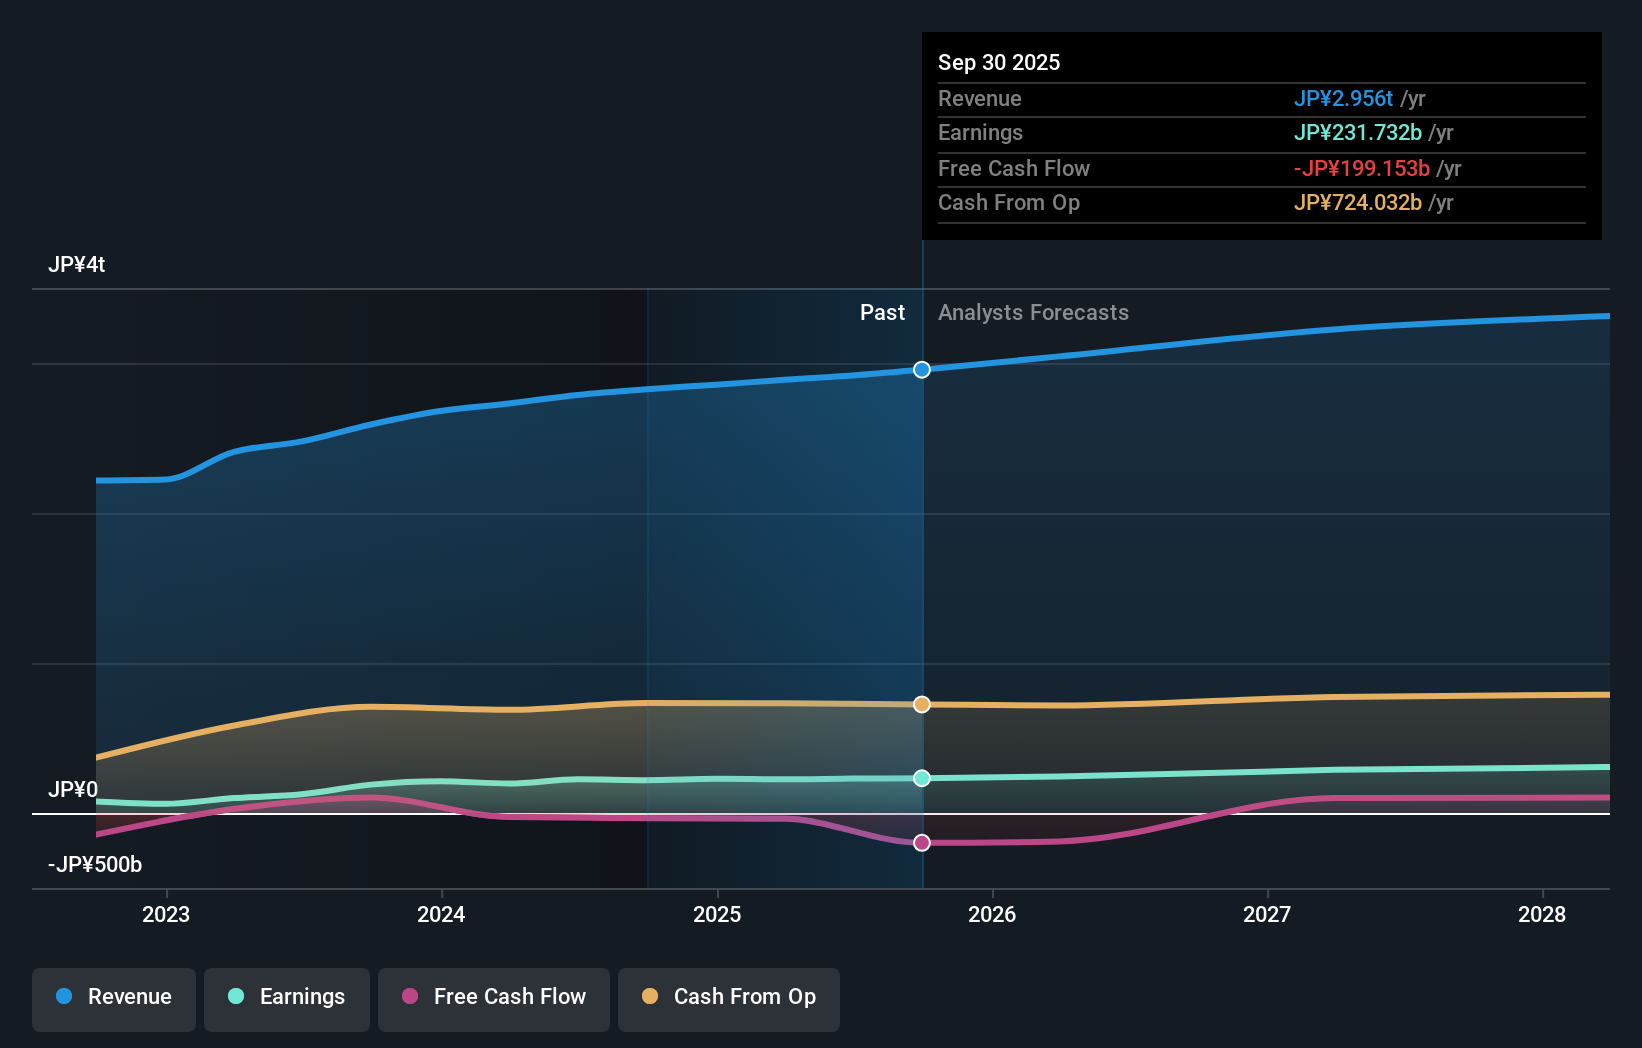Click the Free Cash Flow value -JP¥199.153b
Image resolution: width=1642 pixels, height=1048 pixels.
[1360, 169]
